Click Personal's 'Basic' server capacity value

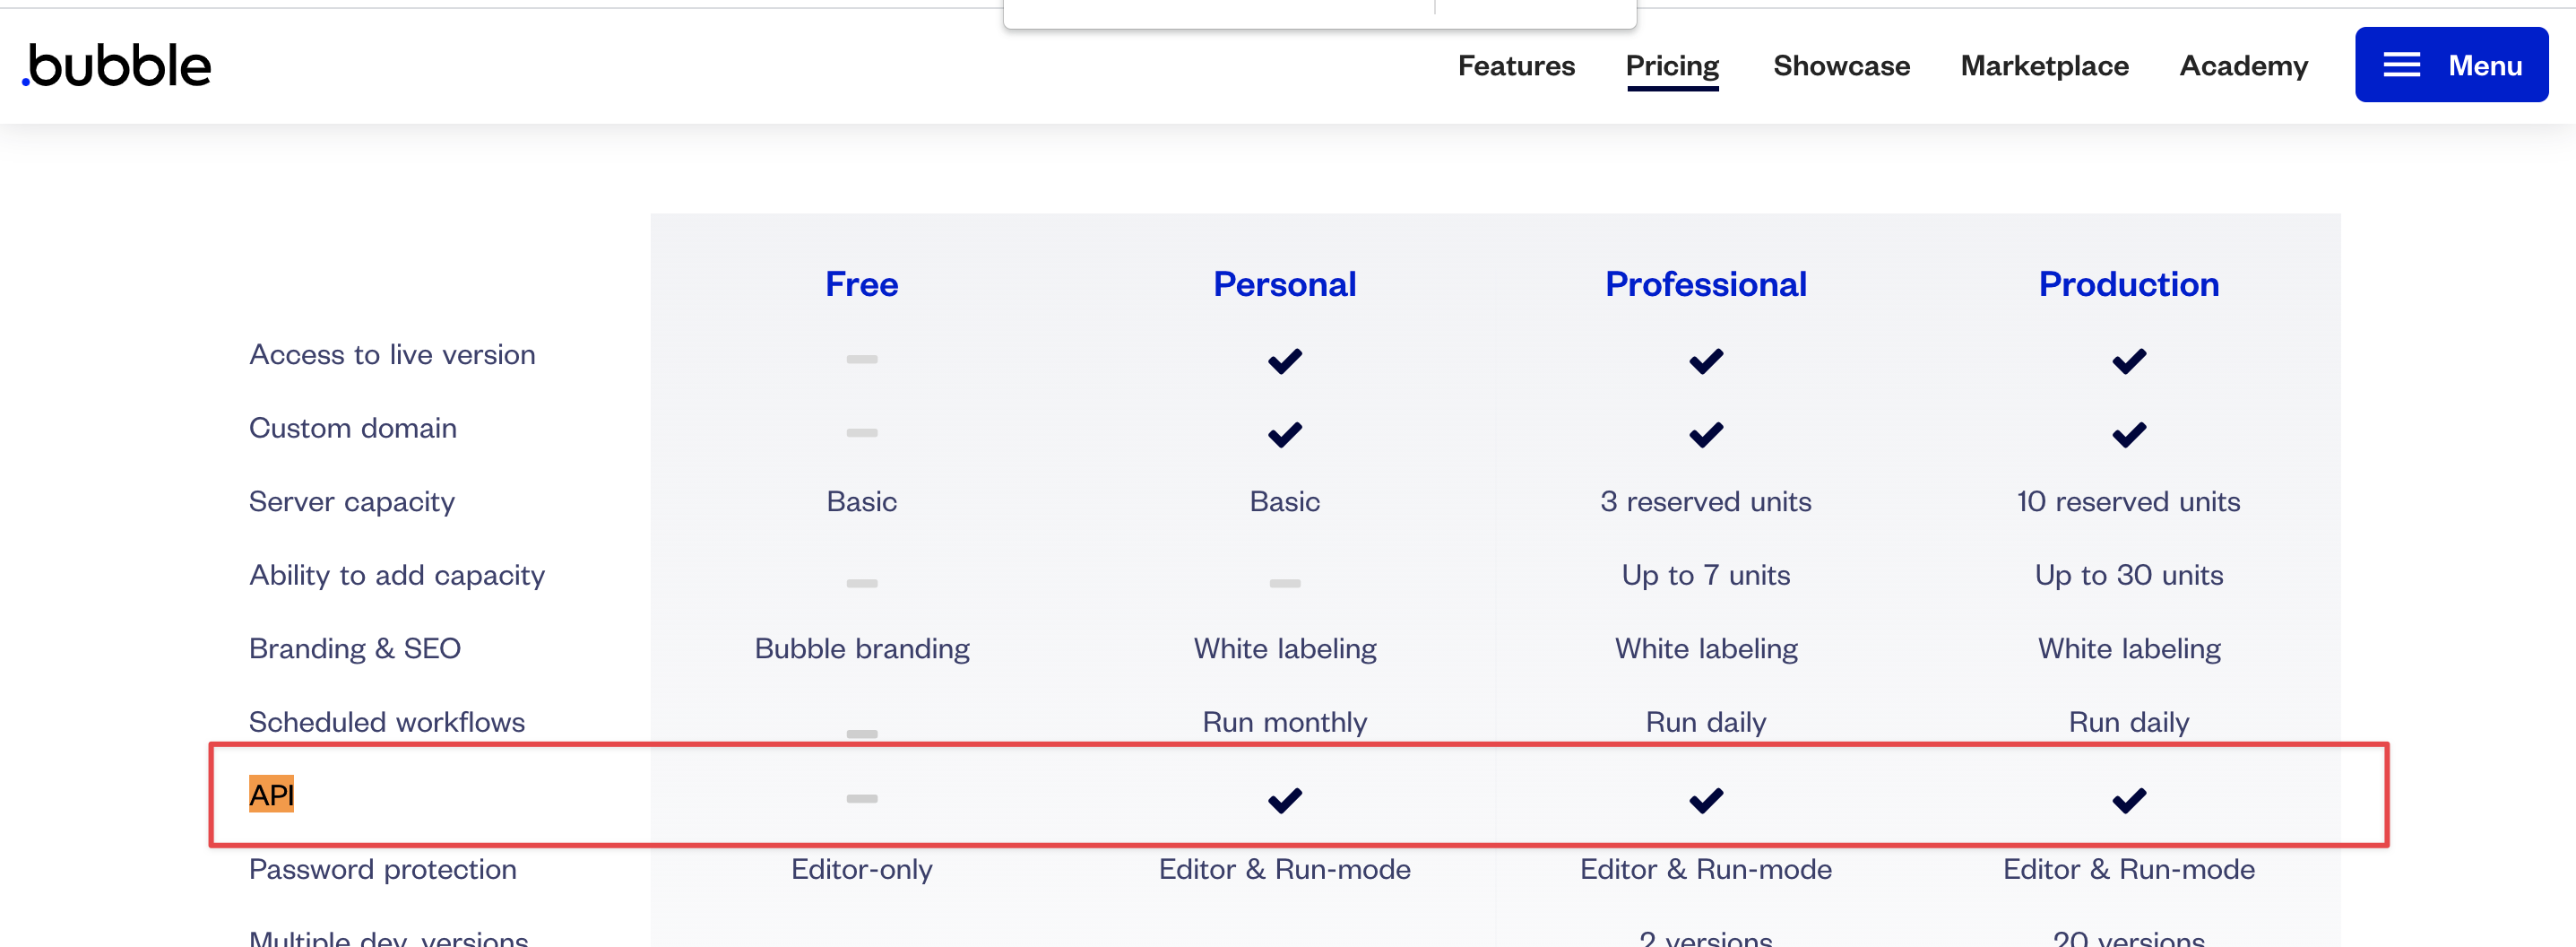(1284, 501)
